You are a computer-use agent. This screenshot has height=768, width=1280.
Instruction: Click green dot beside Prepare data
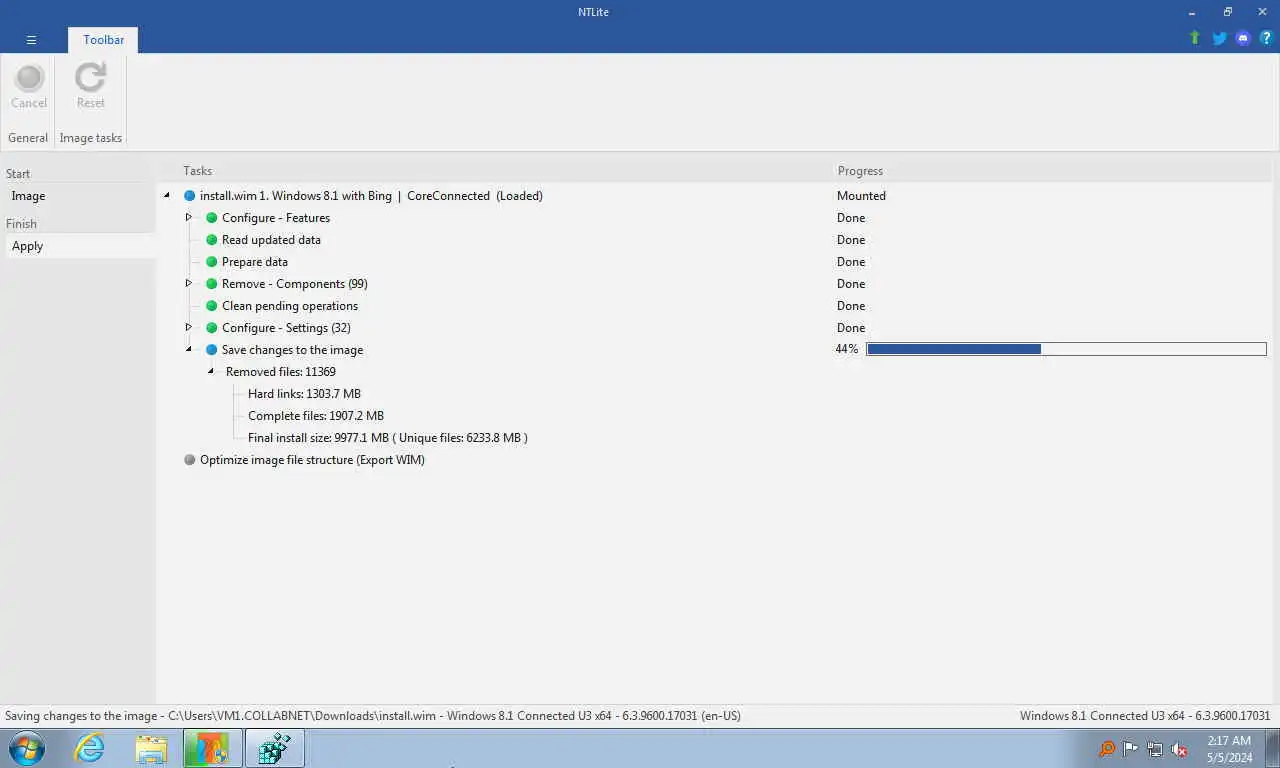(x=211, y=262)
